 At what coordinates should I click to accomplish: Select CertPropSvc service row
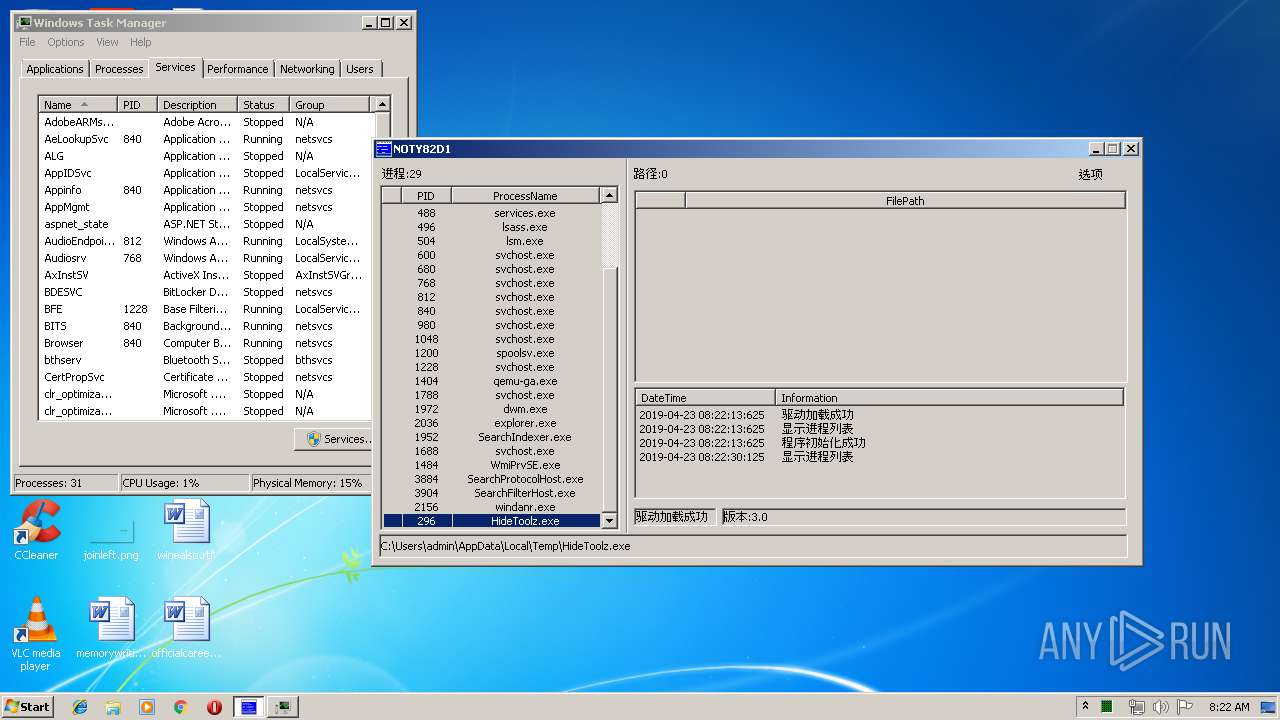[205, 377]
